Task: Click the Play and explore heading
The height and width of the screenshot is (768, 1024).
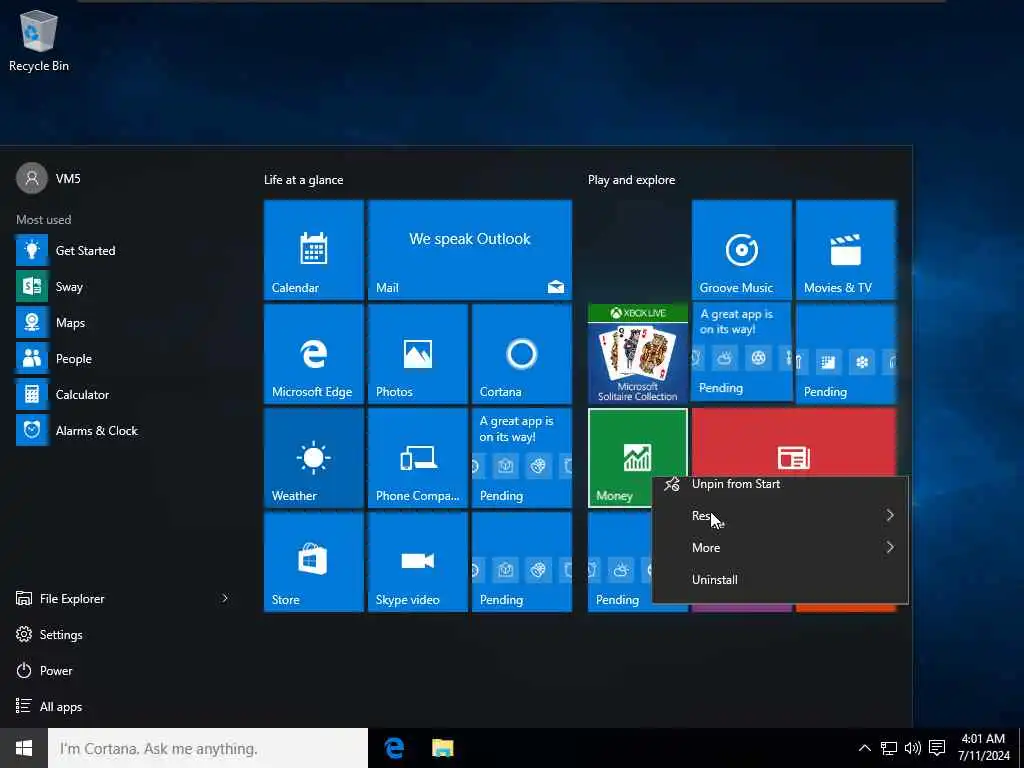Action: (x=632, y=180)
